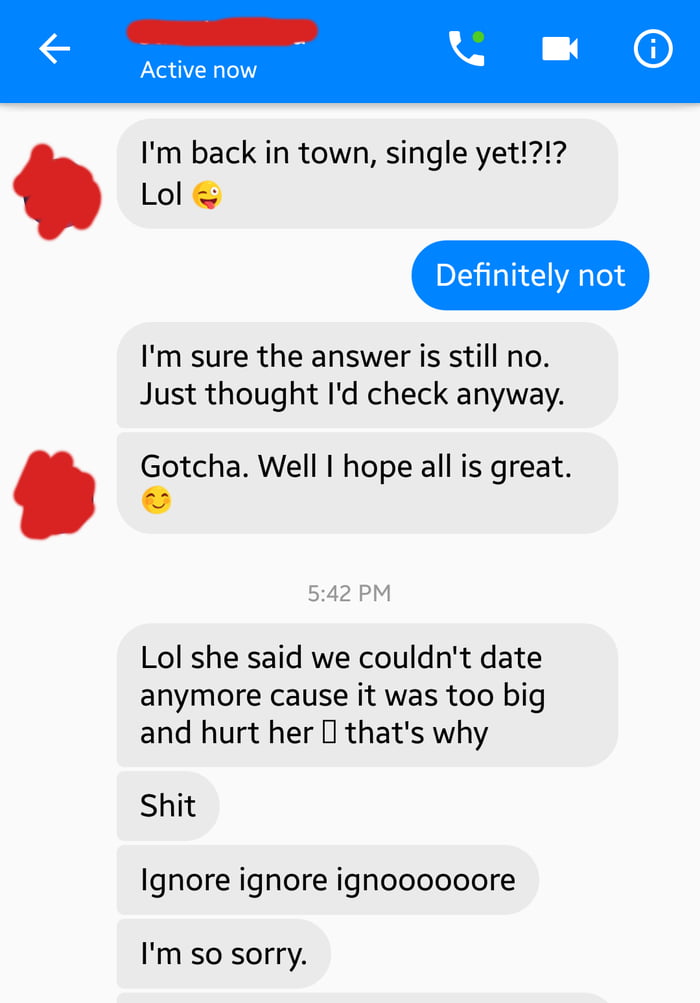Select the 'Lol she said we couldn't date' message
The width and height of the screenshot is (700, 1003).
click(x=367, y=695)
